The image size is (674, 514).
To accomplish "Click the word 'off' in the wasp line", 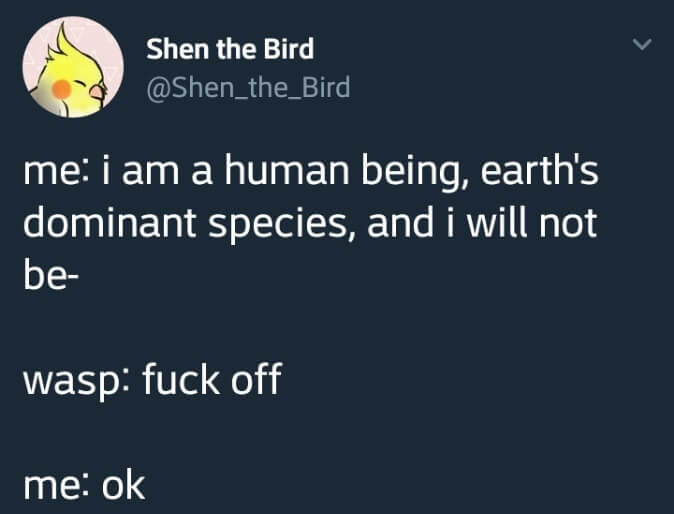I will point(253,379).
